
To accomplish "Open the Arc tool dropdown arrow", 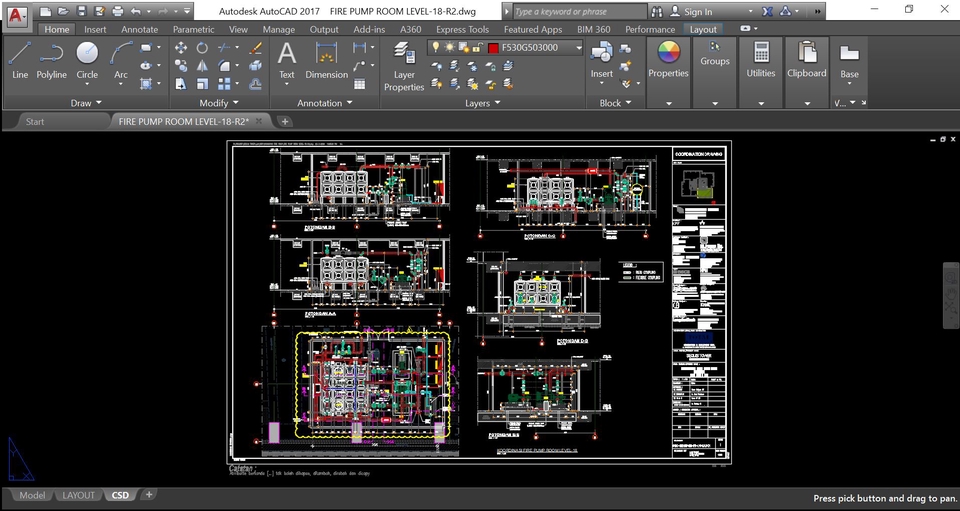I will (121, 85).
